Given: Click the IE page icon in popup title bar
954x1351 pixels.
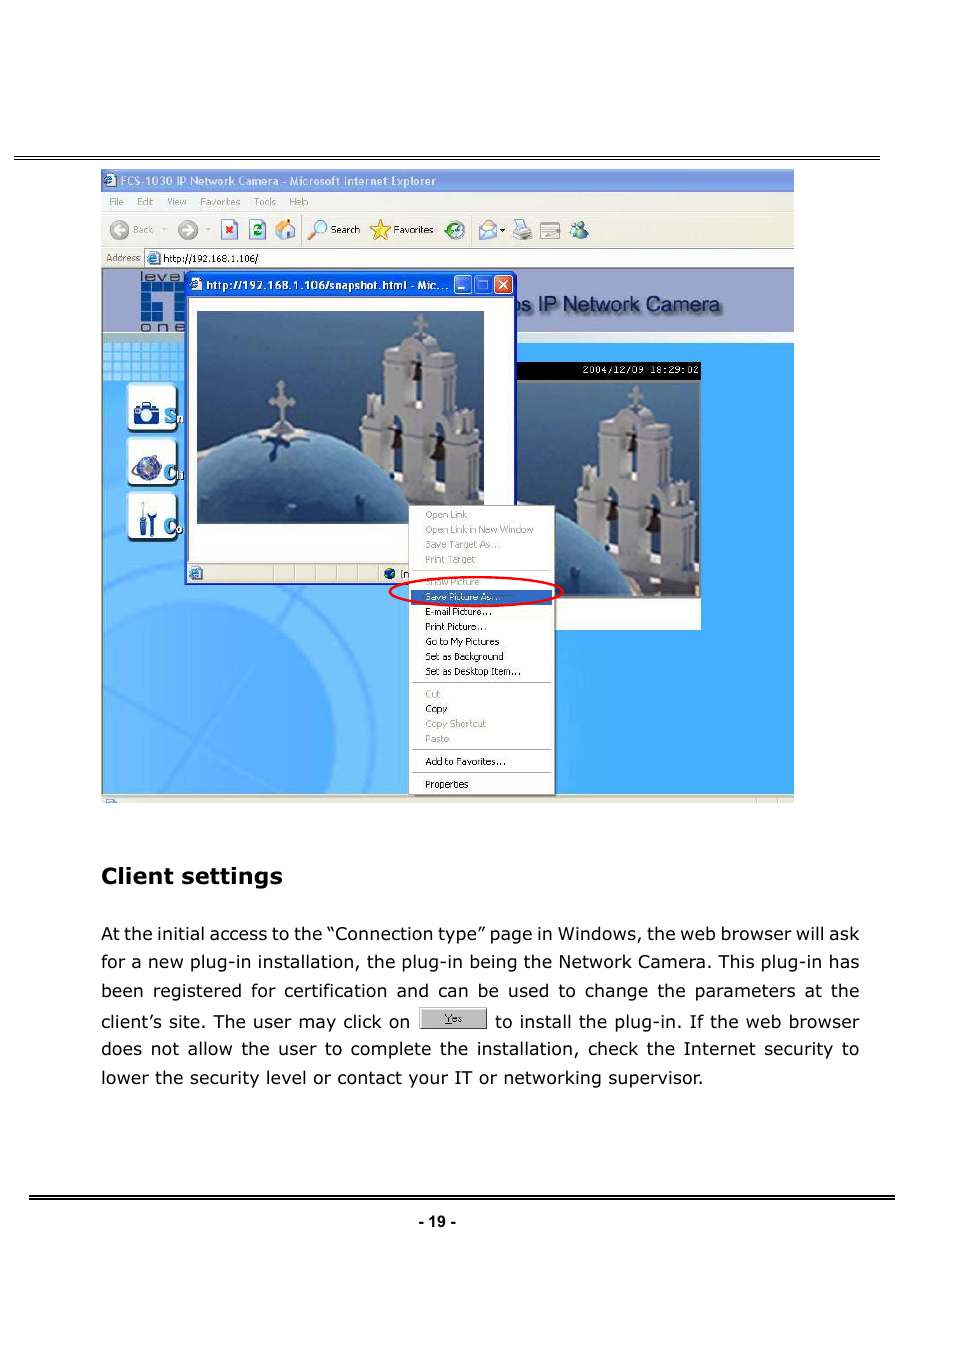Looking at the screenshot, I should point(197,285).
